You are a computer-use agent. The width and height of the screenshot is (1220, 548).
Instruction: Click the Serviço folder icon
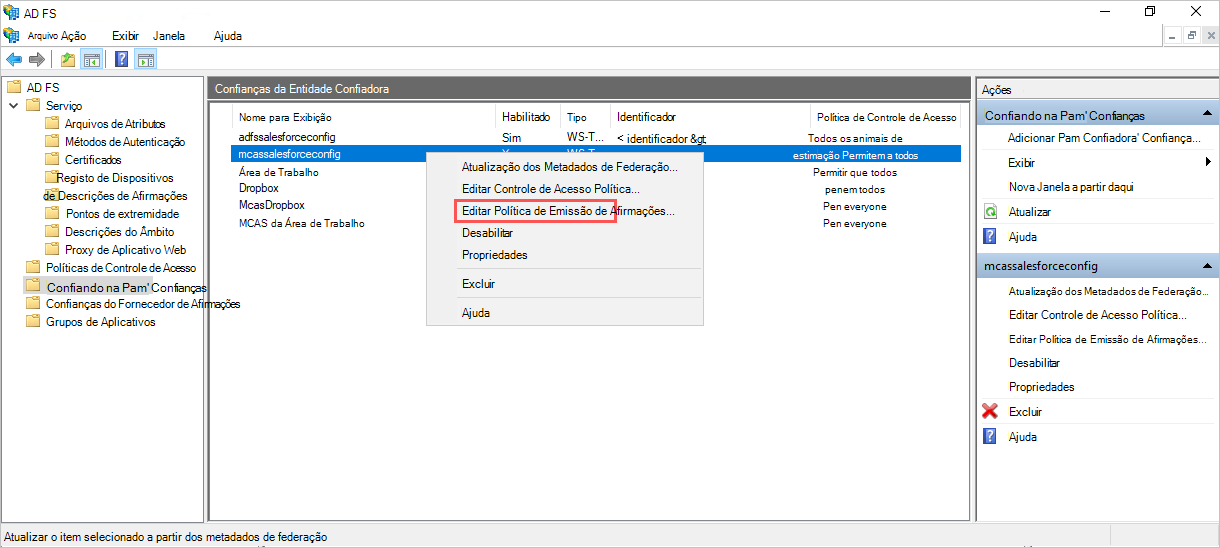[33, 105]
